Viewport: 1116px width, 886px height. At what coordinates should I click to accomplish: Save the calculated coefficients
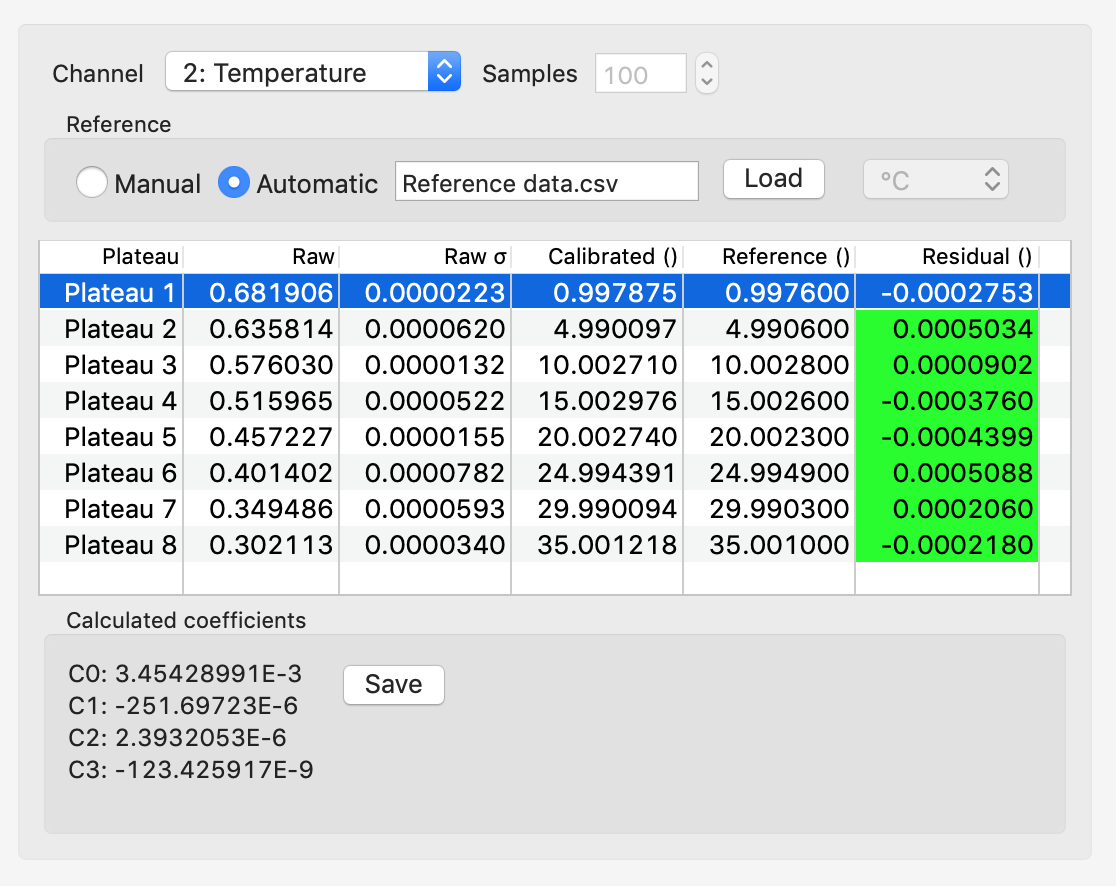tap(393, 685)
